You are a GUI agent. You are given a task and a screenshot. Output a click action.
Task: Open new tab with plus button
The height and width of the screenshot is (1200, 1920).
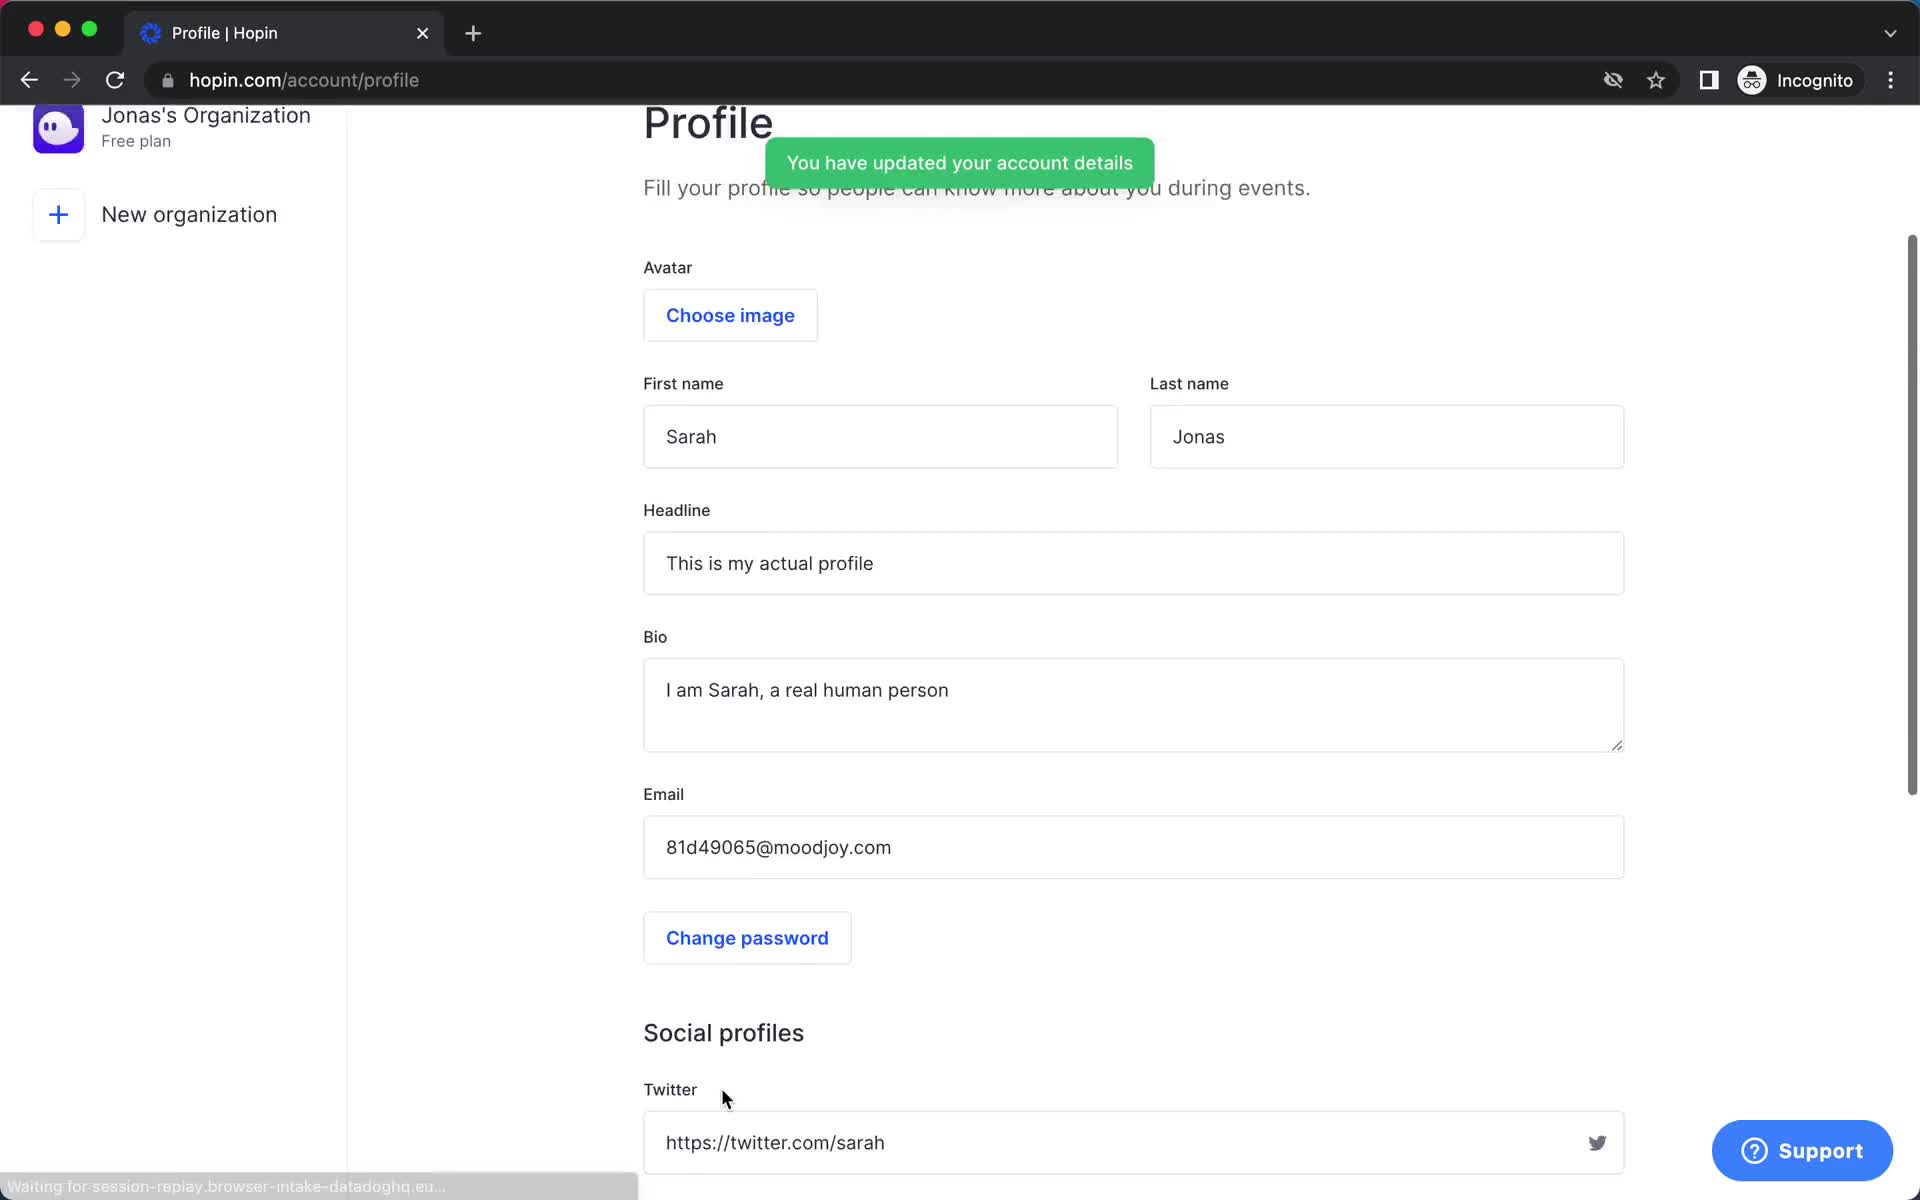click(x=473, y=32)
